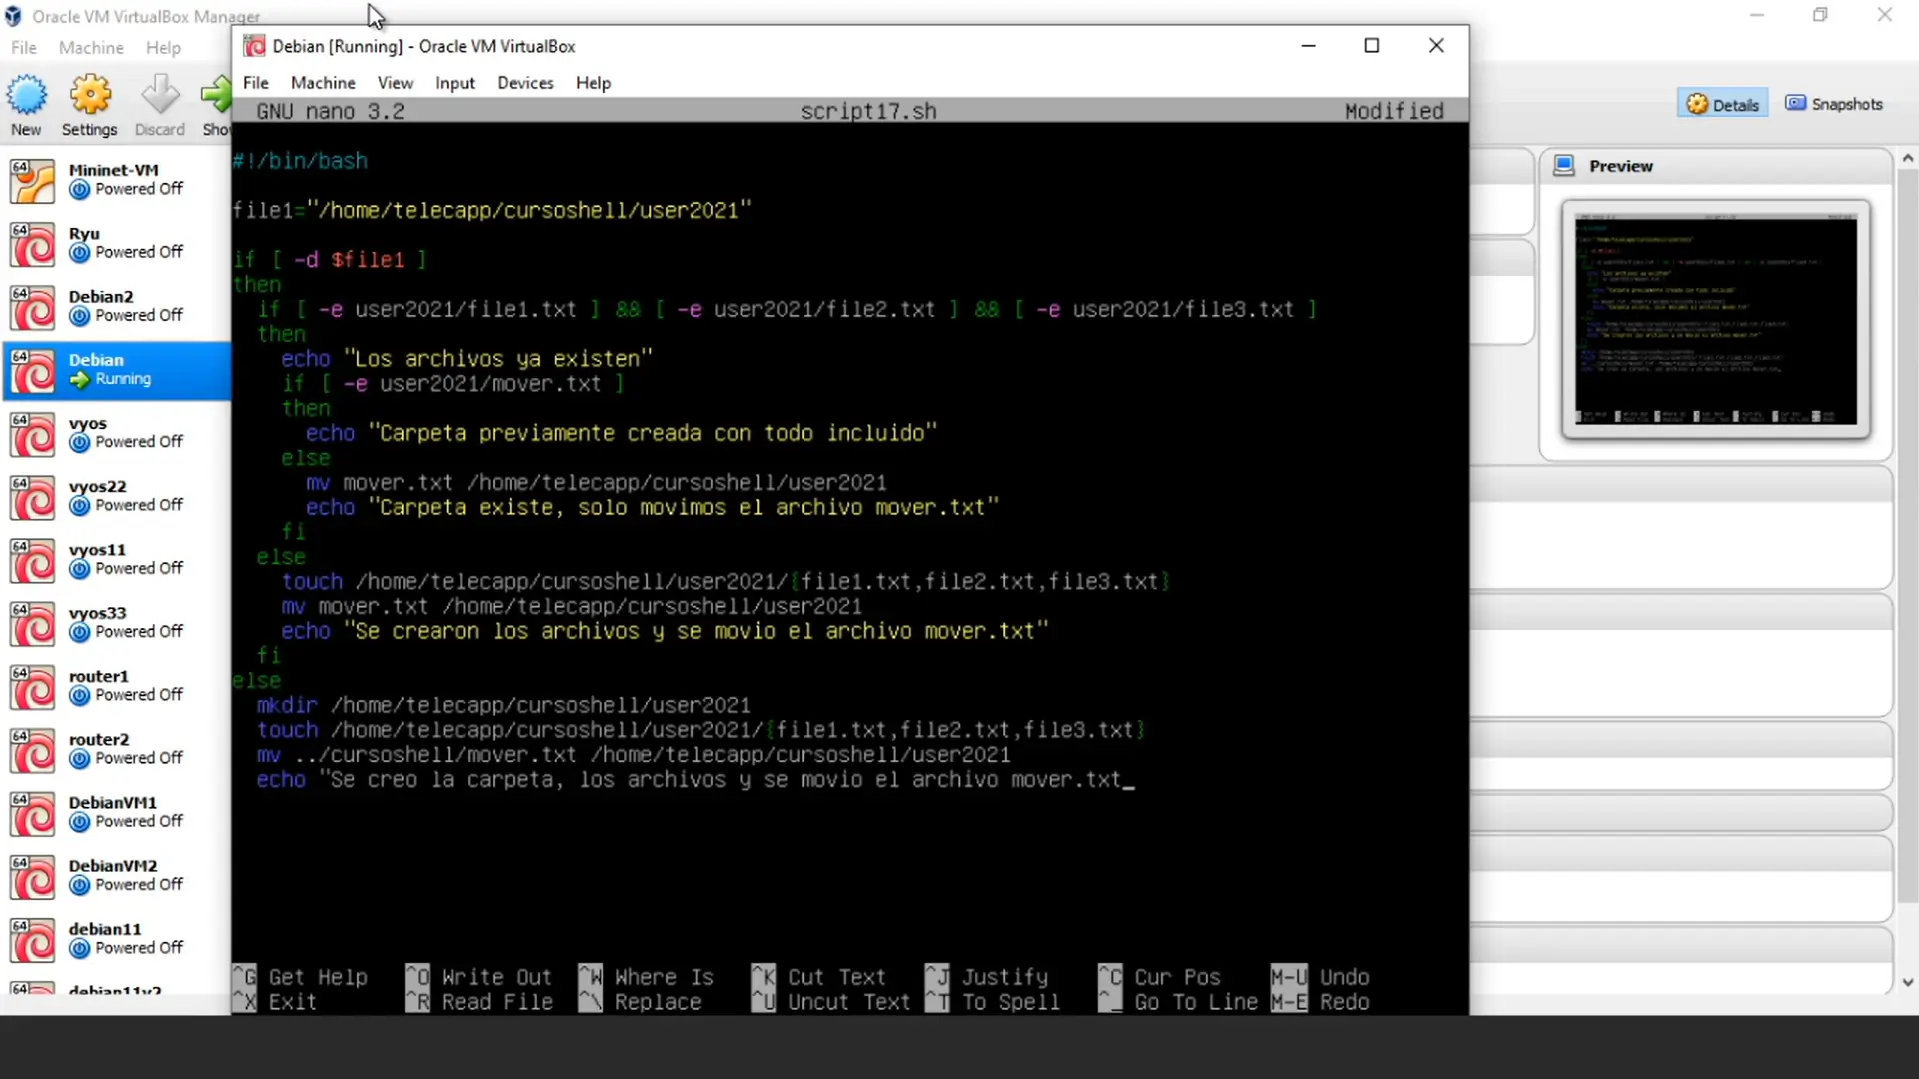Screen dimensions: 1919x1079
Task: Select the running Debian VM entry
Action: pos(116,370)
